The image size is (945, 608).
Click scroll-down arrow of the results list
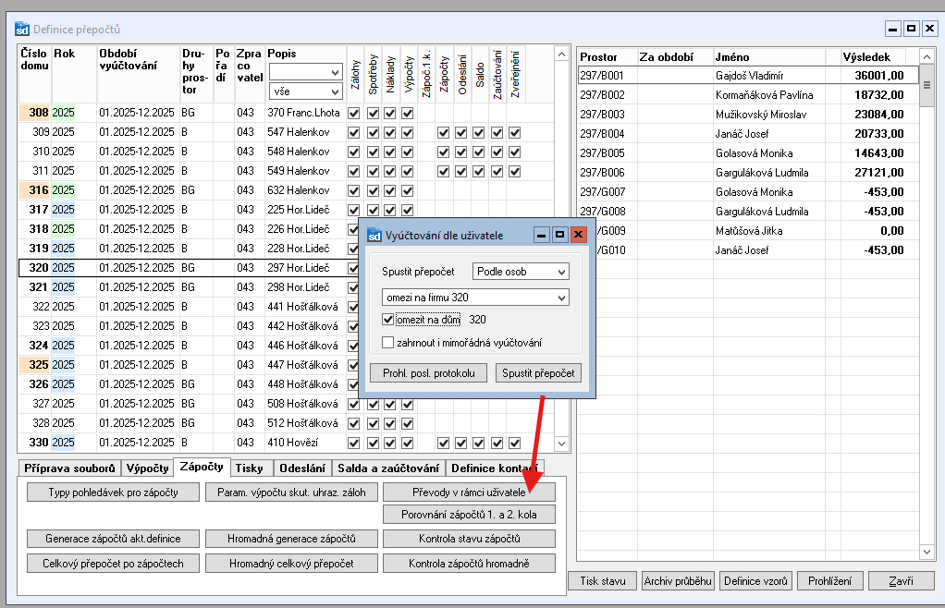click(x=927, y=551)
